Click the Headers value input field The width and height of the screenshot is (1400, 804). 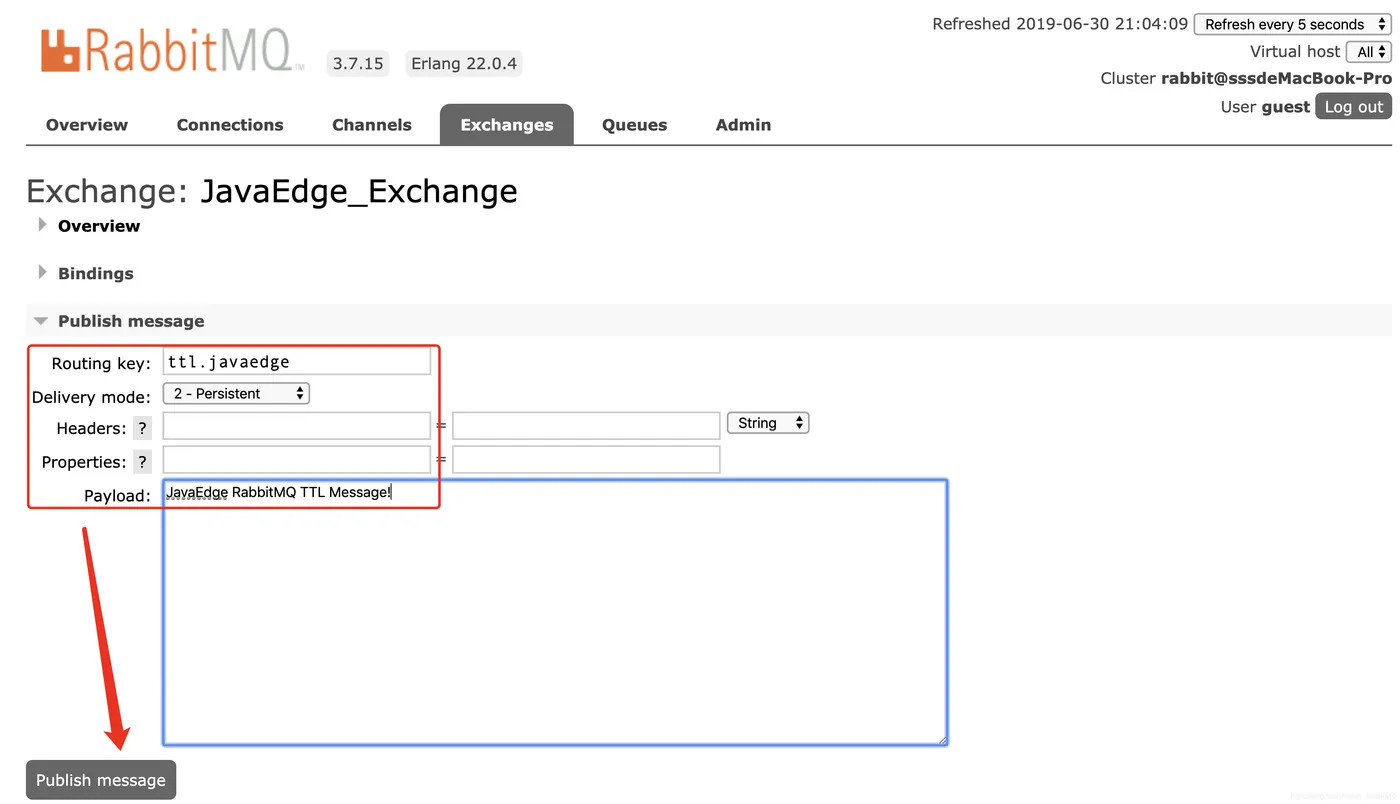[x=586, y=426]
